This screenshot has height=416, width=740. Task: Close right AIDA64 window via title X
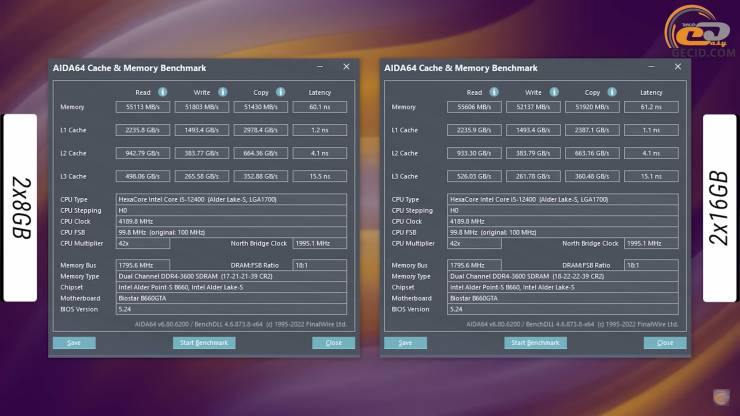[678, 67]
